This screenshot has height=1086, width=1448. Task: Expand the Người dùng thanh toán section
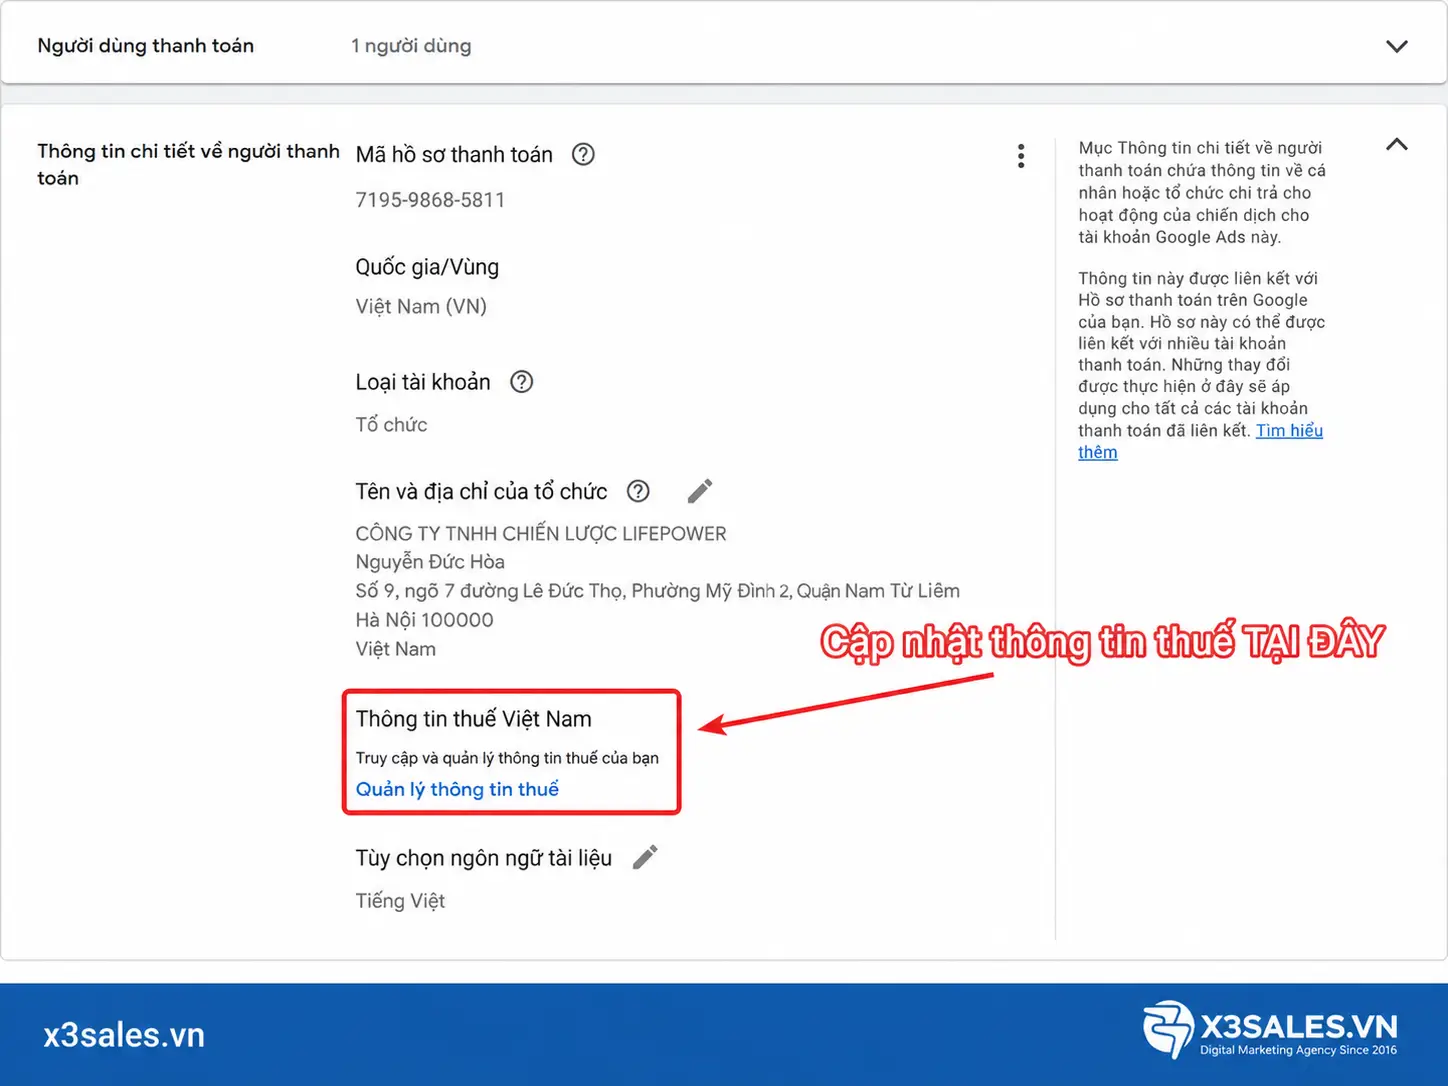(x=1397, y=46)
